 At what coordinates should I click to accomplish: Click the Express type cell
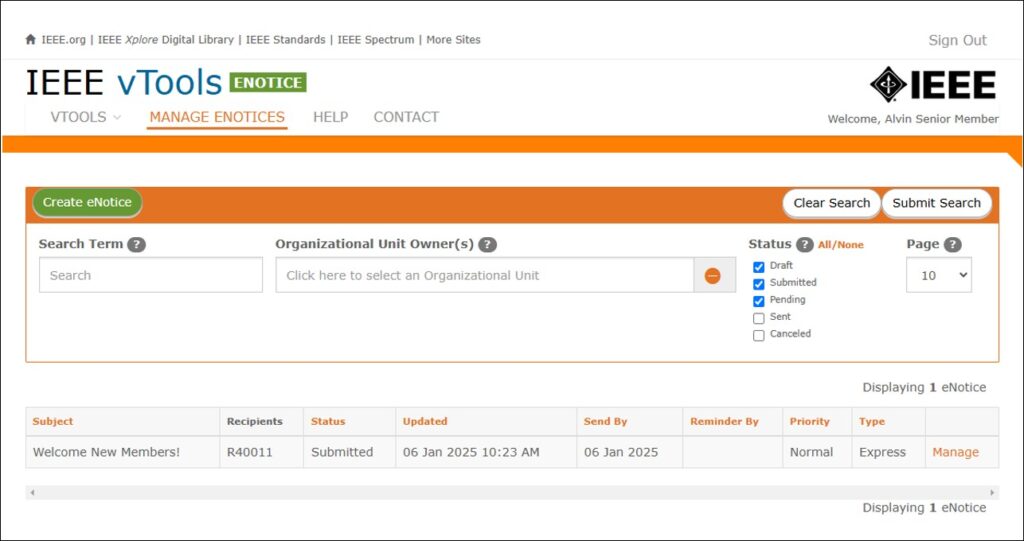coord(888,452)
